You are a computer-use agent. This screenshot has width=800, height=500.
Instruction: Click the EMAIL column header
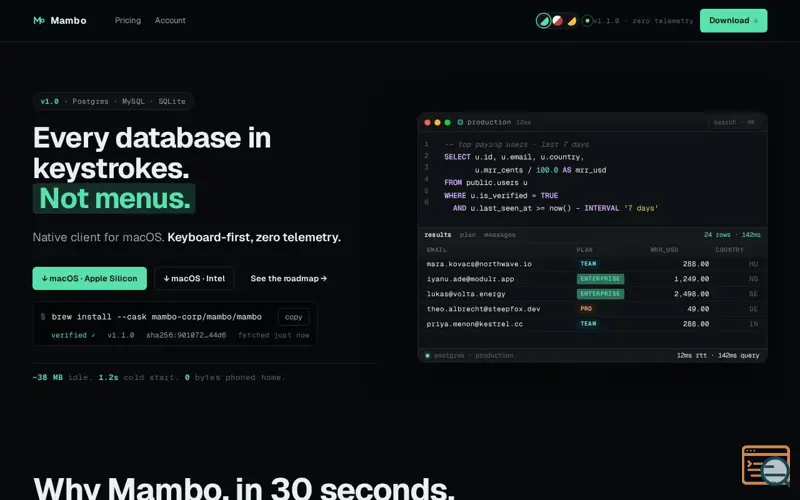437,249
